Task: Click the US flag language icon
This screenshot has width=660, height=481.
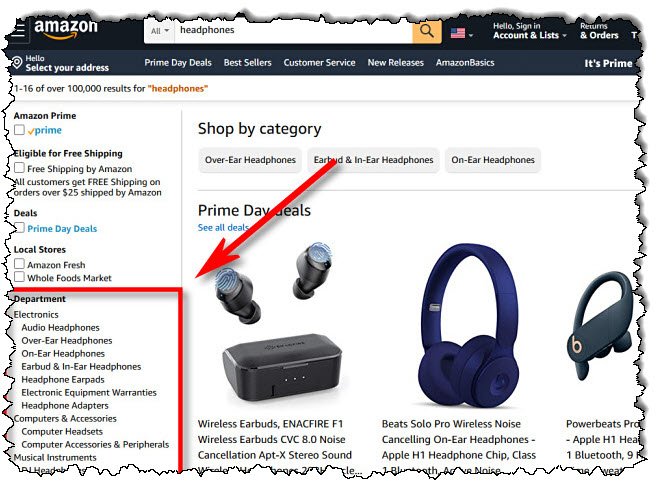Action: [458, 33]
